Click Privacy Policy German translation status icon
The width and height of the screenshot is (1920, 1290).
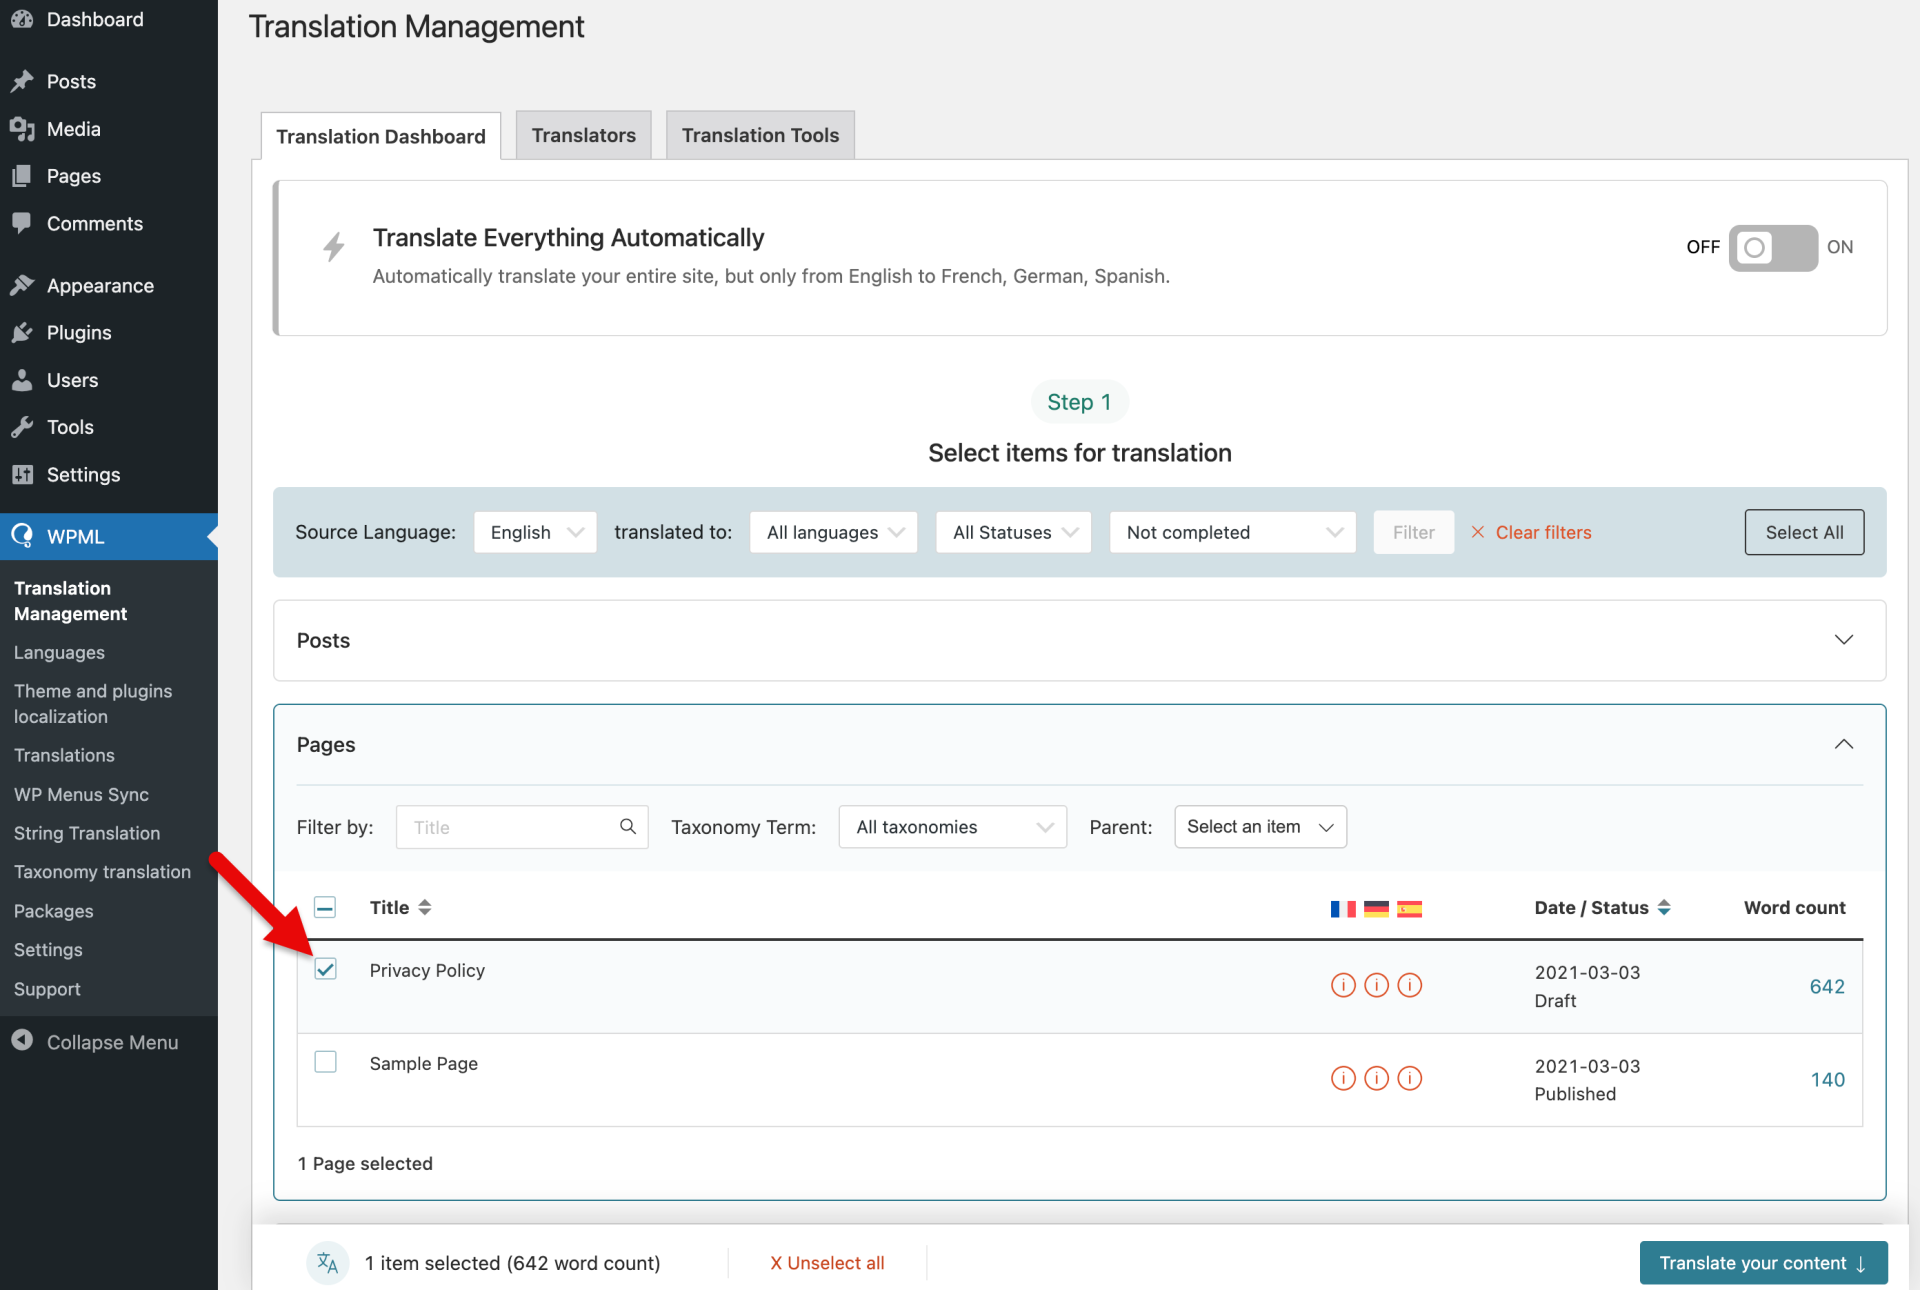[1376, 985]
